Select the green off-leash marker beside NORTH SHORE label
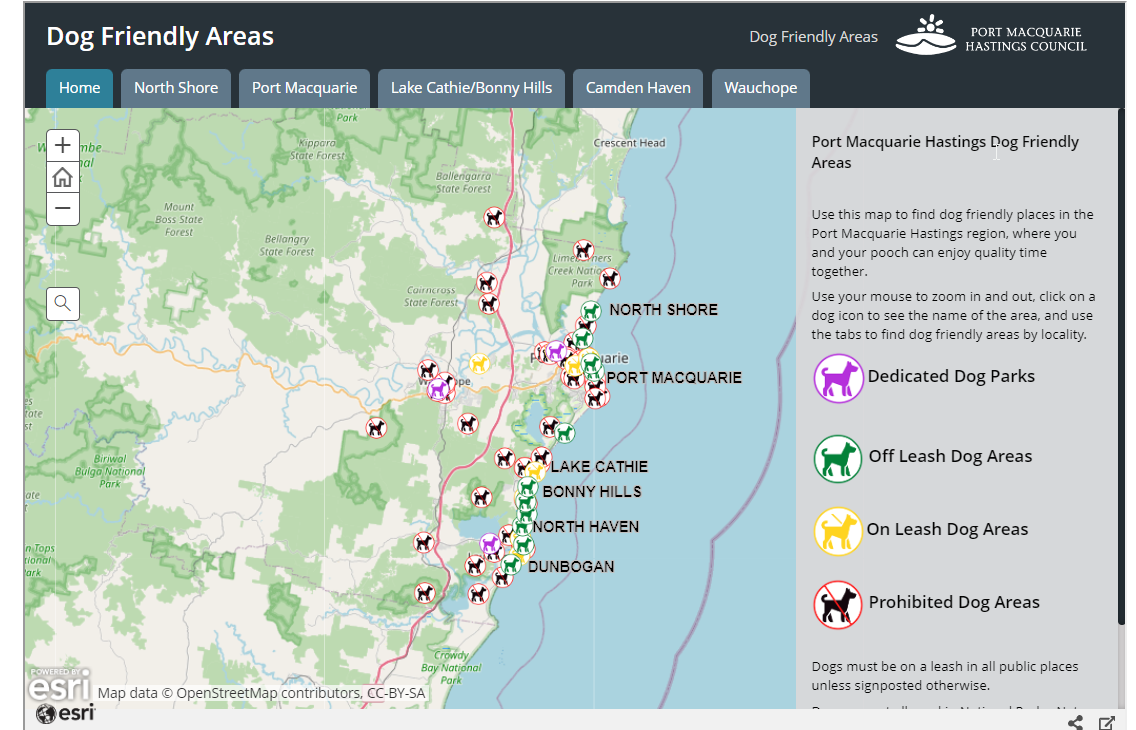Viewport: 1136px width, 730px height. [x=591, y=311]
